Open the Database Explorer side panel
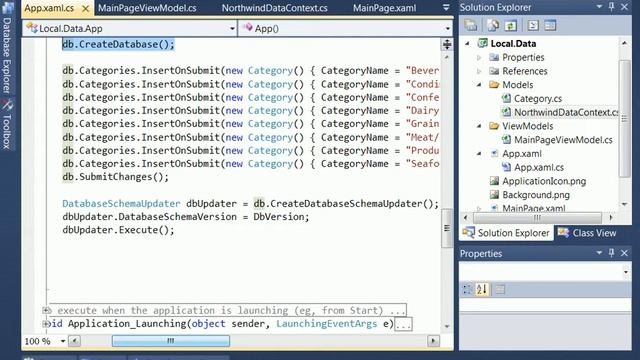Image resolution: width=640 pixels, height=360 pixels. coord(7,48)
